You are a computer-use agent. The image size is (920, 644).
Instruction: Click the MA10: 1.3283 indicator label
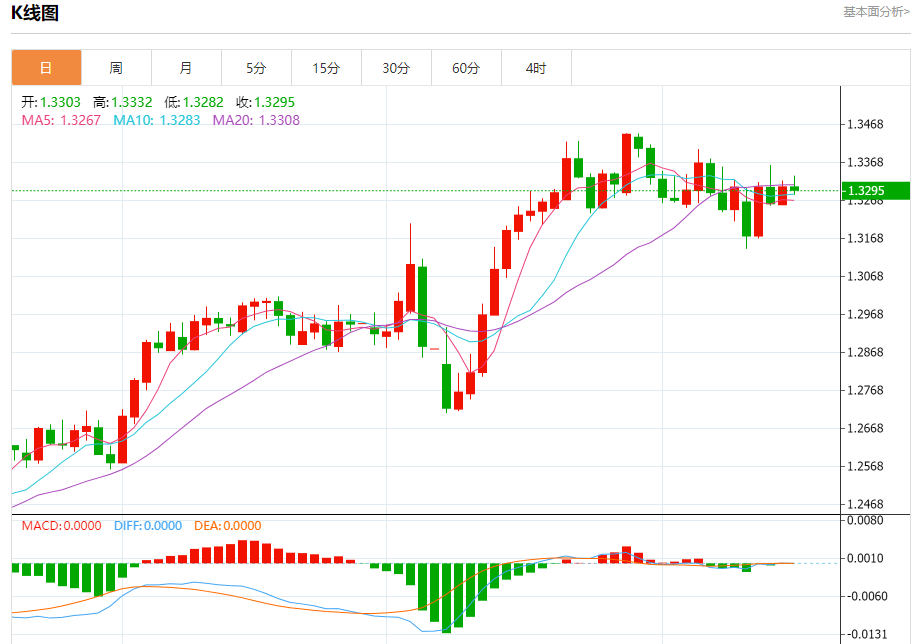coord(157,120)
